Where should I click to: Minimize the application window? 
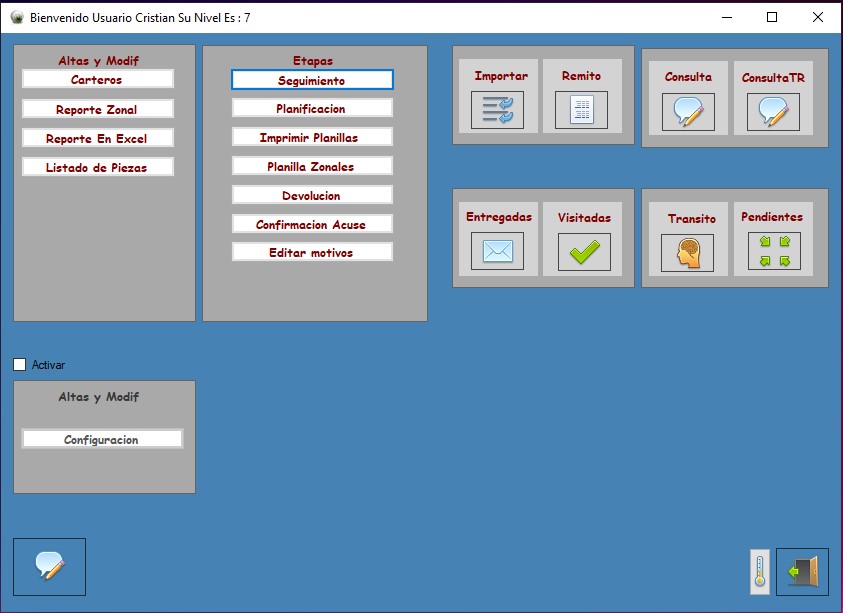pyautogui.click(x=727, y=17)
